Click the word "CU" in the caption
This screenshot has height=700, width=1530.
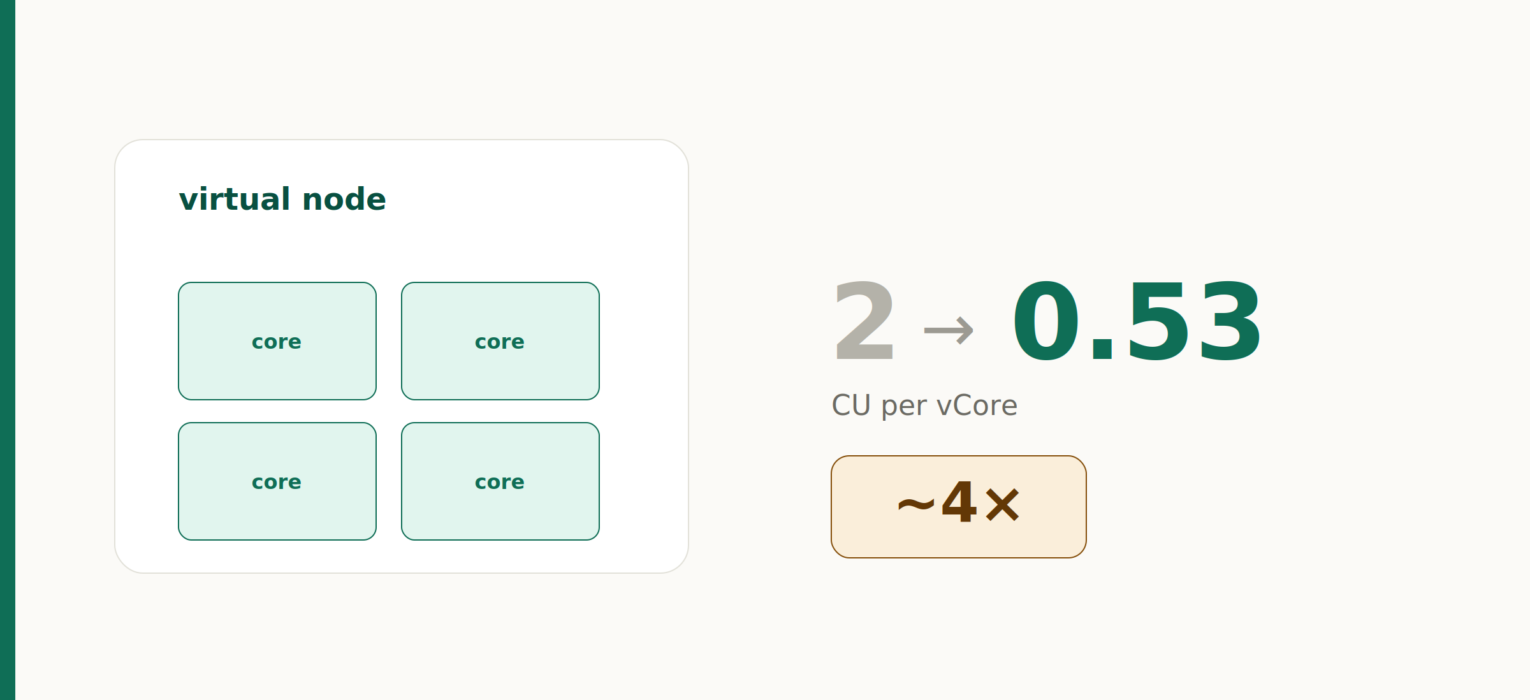point(852,405)
